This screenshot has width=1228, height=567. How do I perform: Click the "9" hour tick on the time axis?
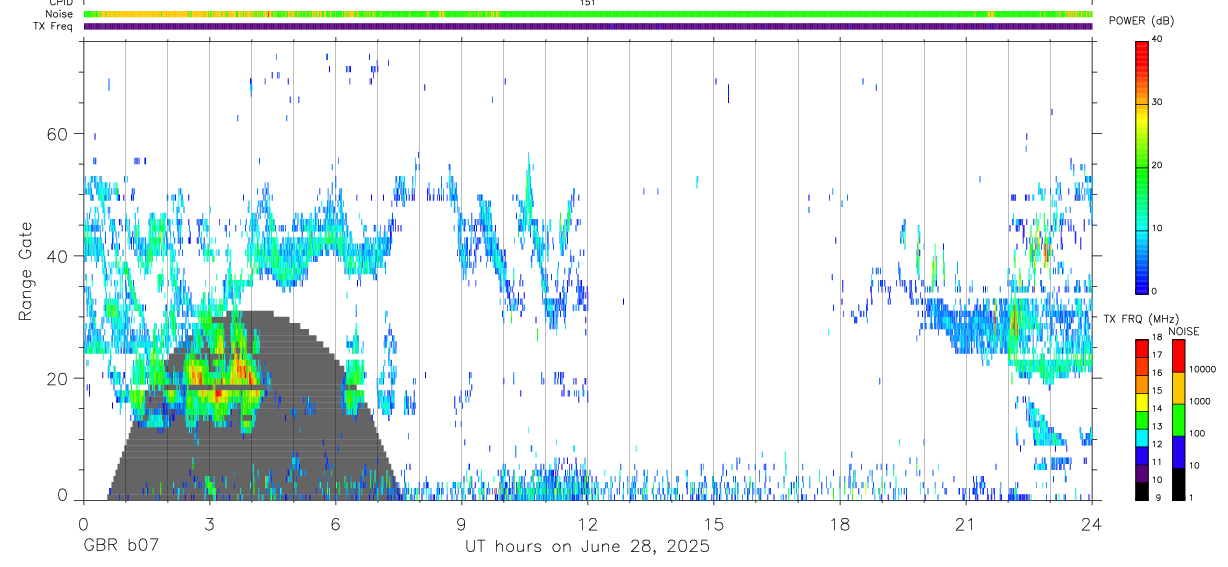pos(461,523)
